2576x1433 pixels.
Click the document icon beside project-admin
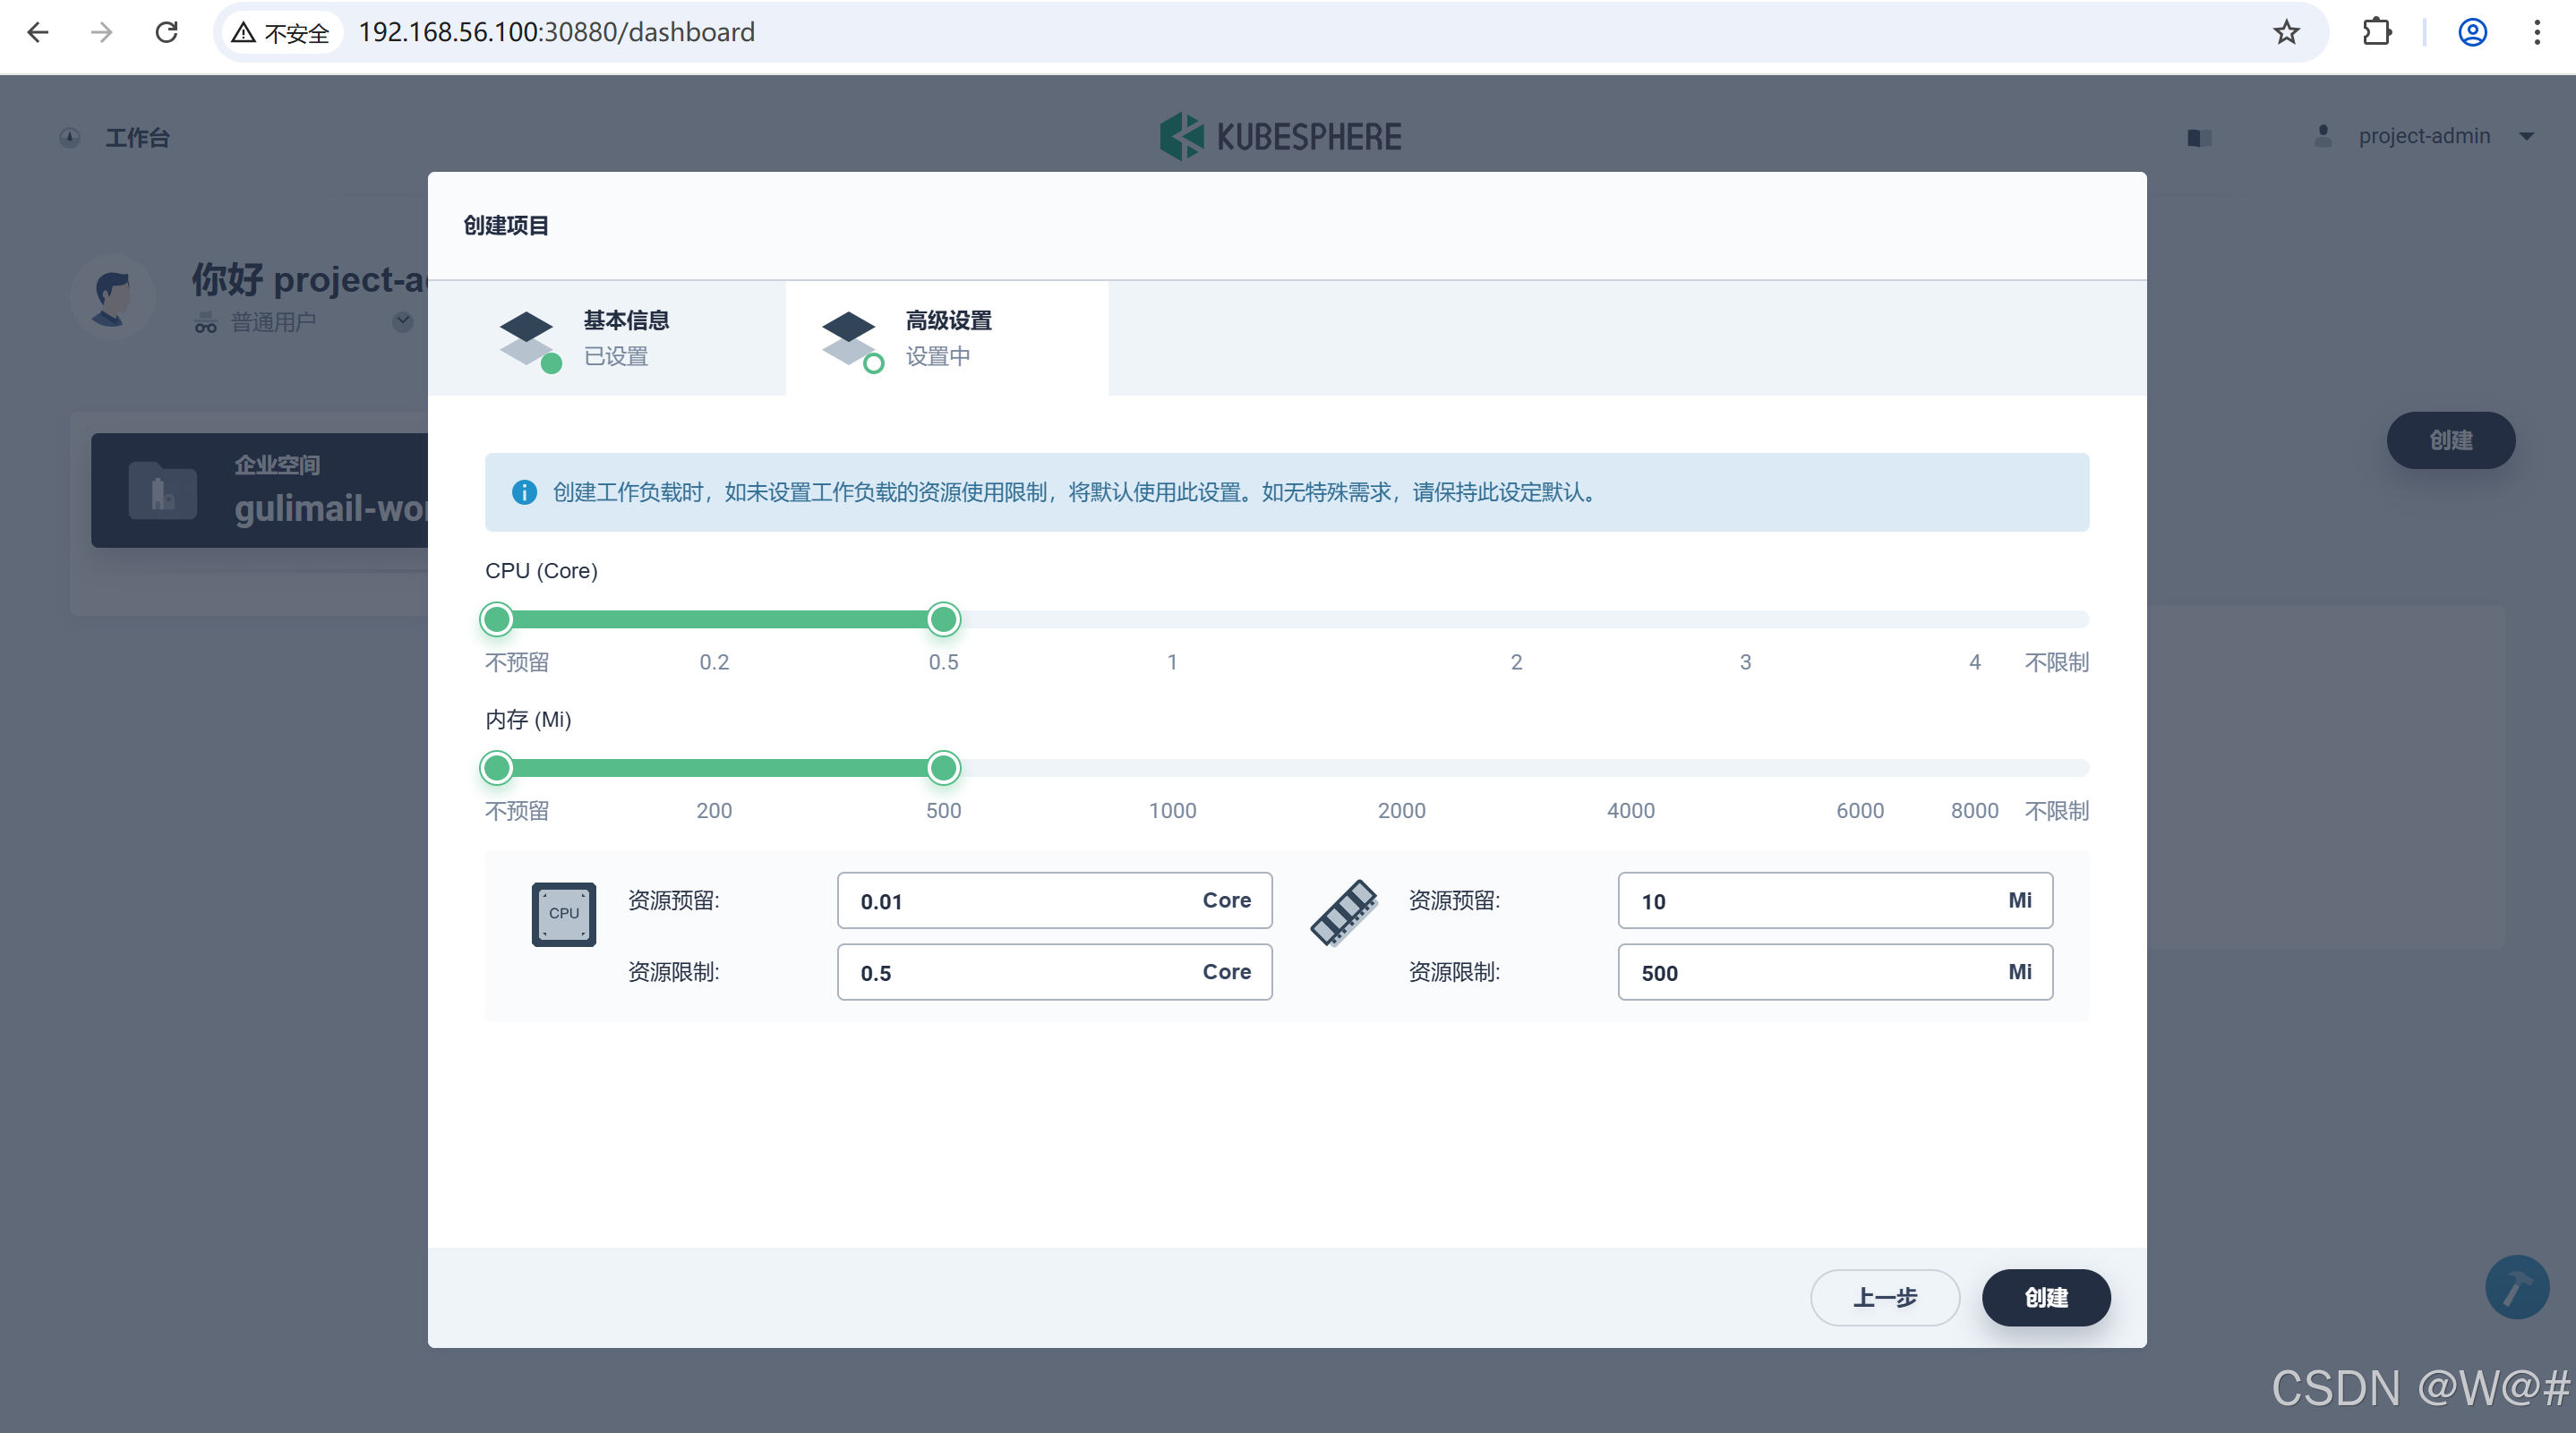[2199, 137]
